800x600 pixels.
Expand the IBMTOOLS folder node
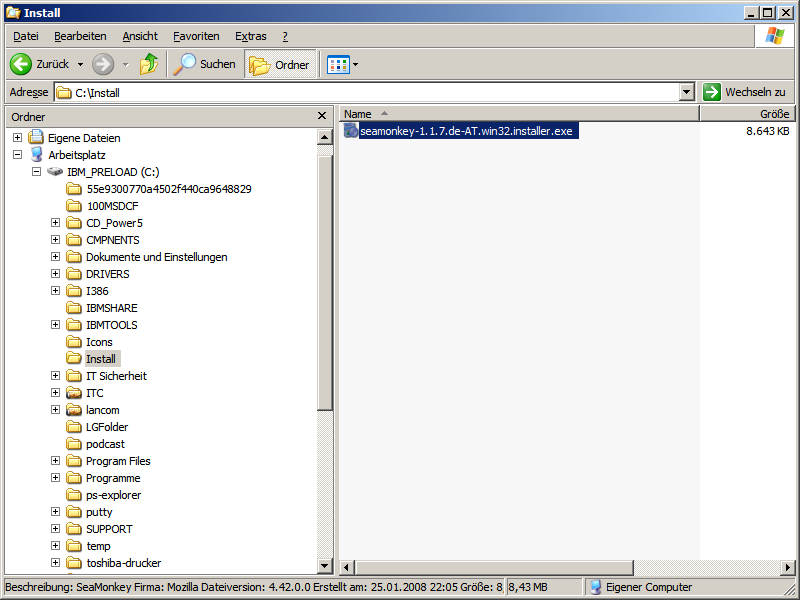click(x=55, y=325)
